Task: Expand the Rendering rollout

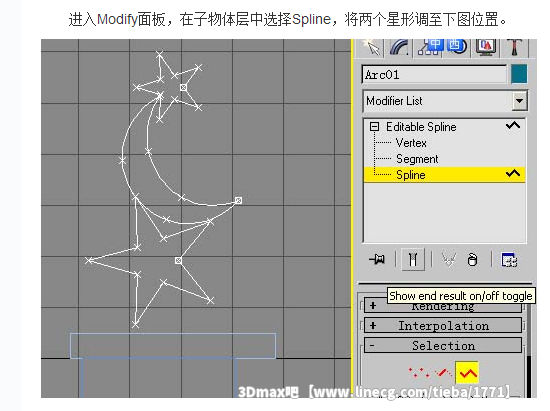Action: 443,306
